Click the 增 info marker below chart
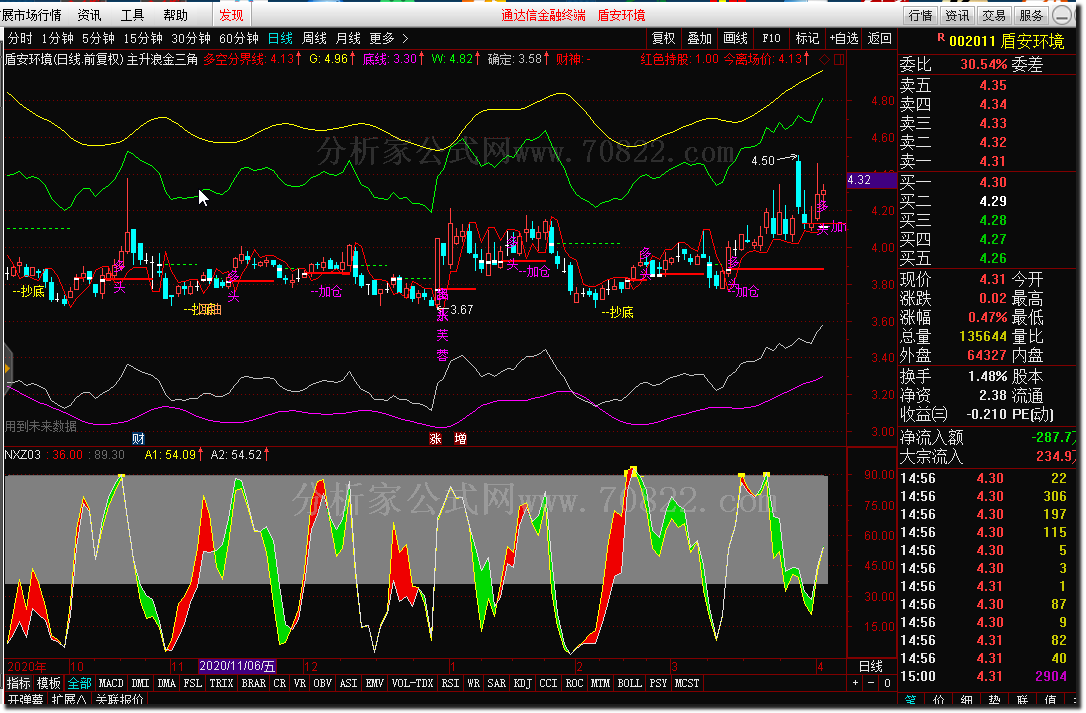This screenshot has height=713, width=1086. (x=460, y=438)
